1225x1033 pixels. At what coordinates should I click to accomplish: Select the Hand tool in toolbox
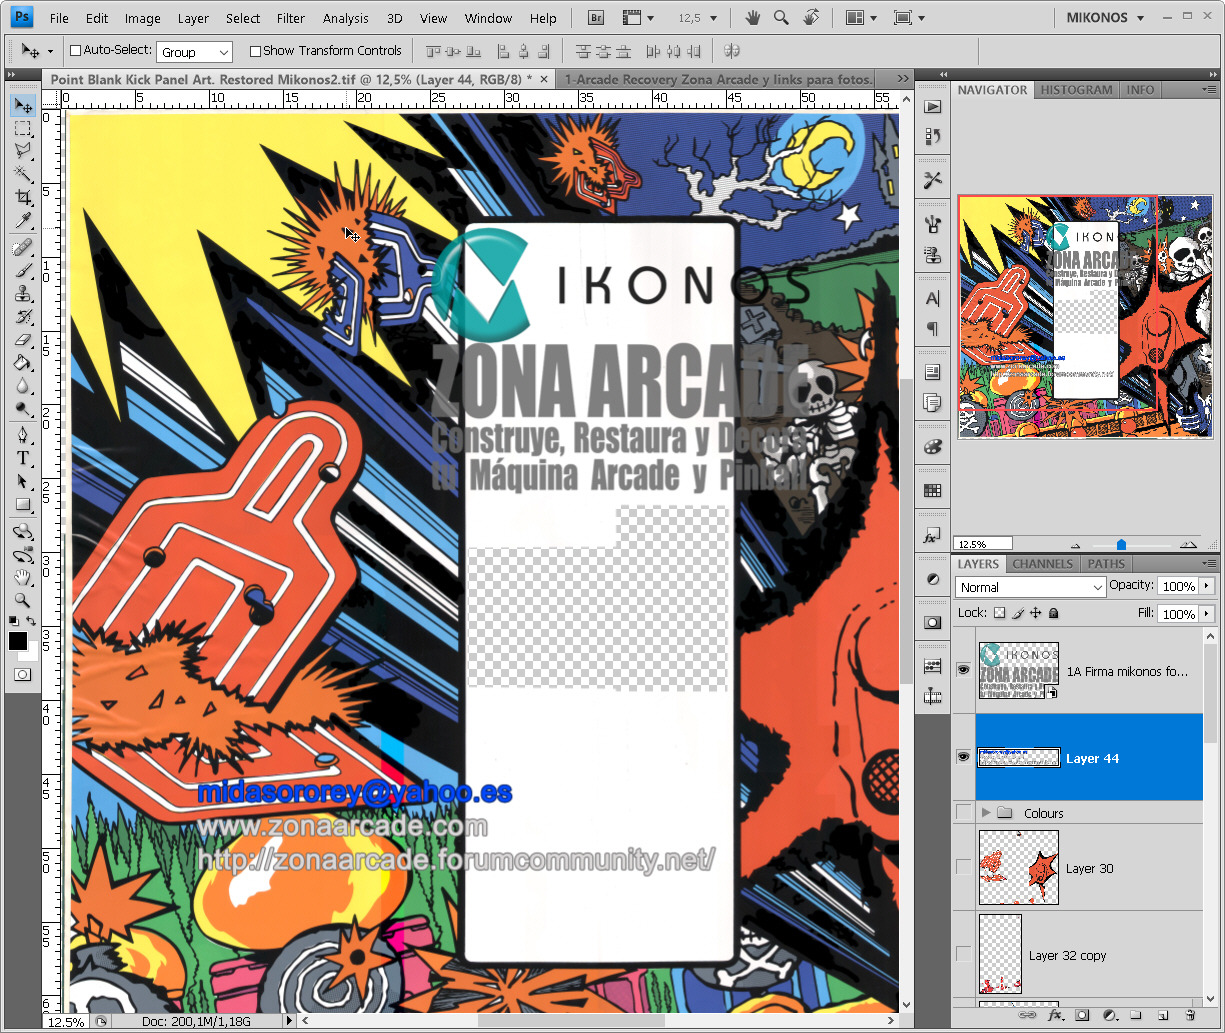click(22, 577)
